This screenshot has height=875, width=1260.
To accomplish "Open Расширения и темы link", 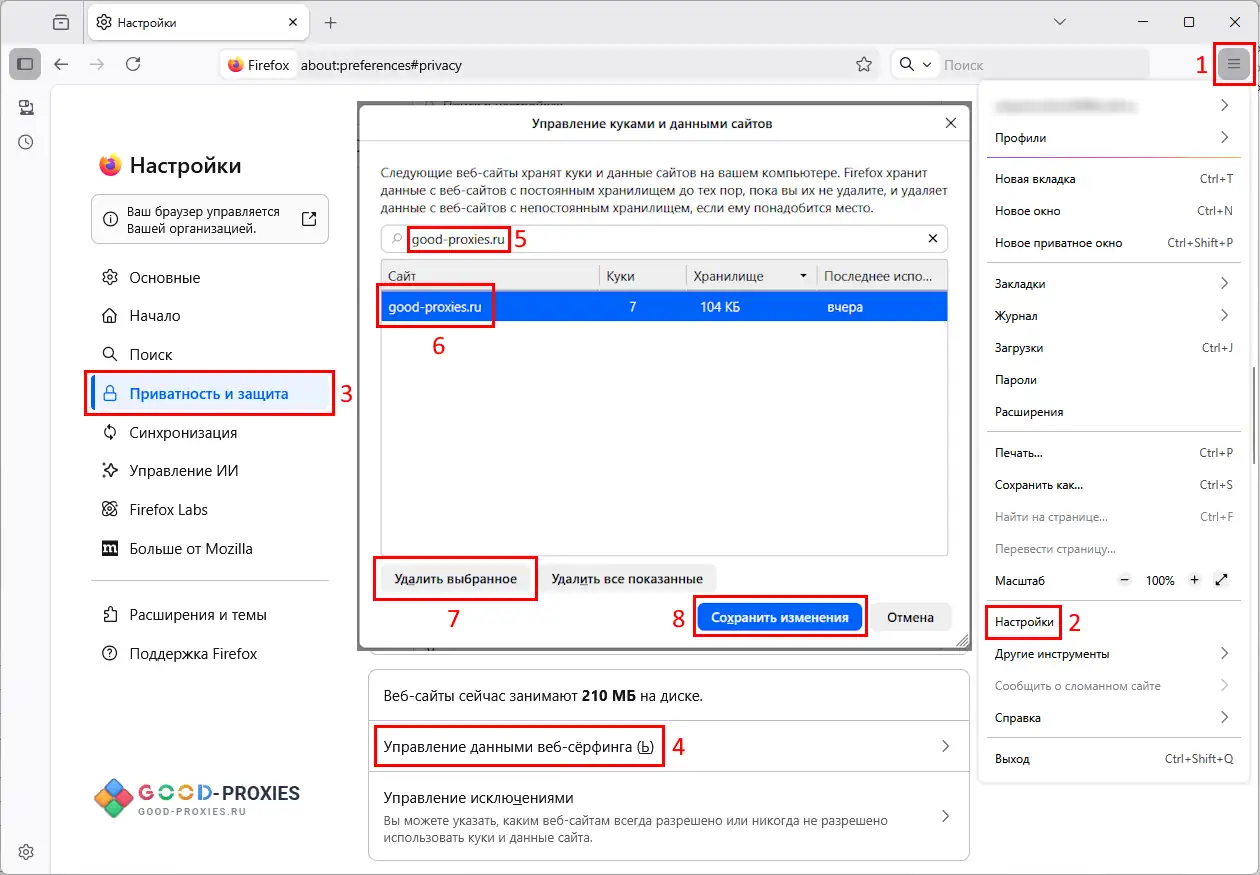I will coord(210,615).
